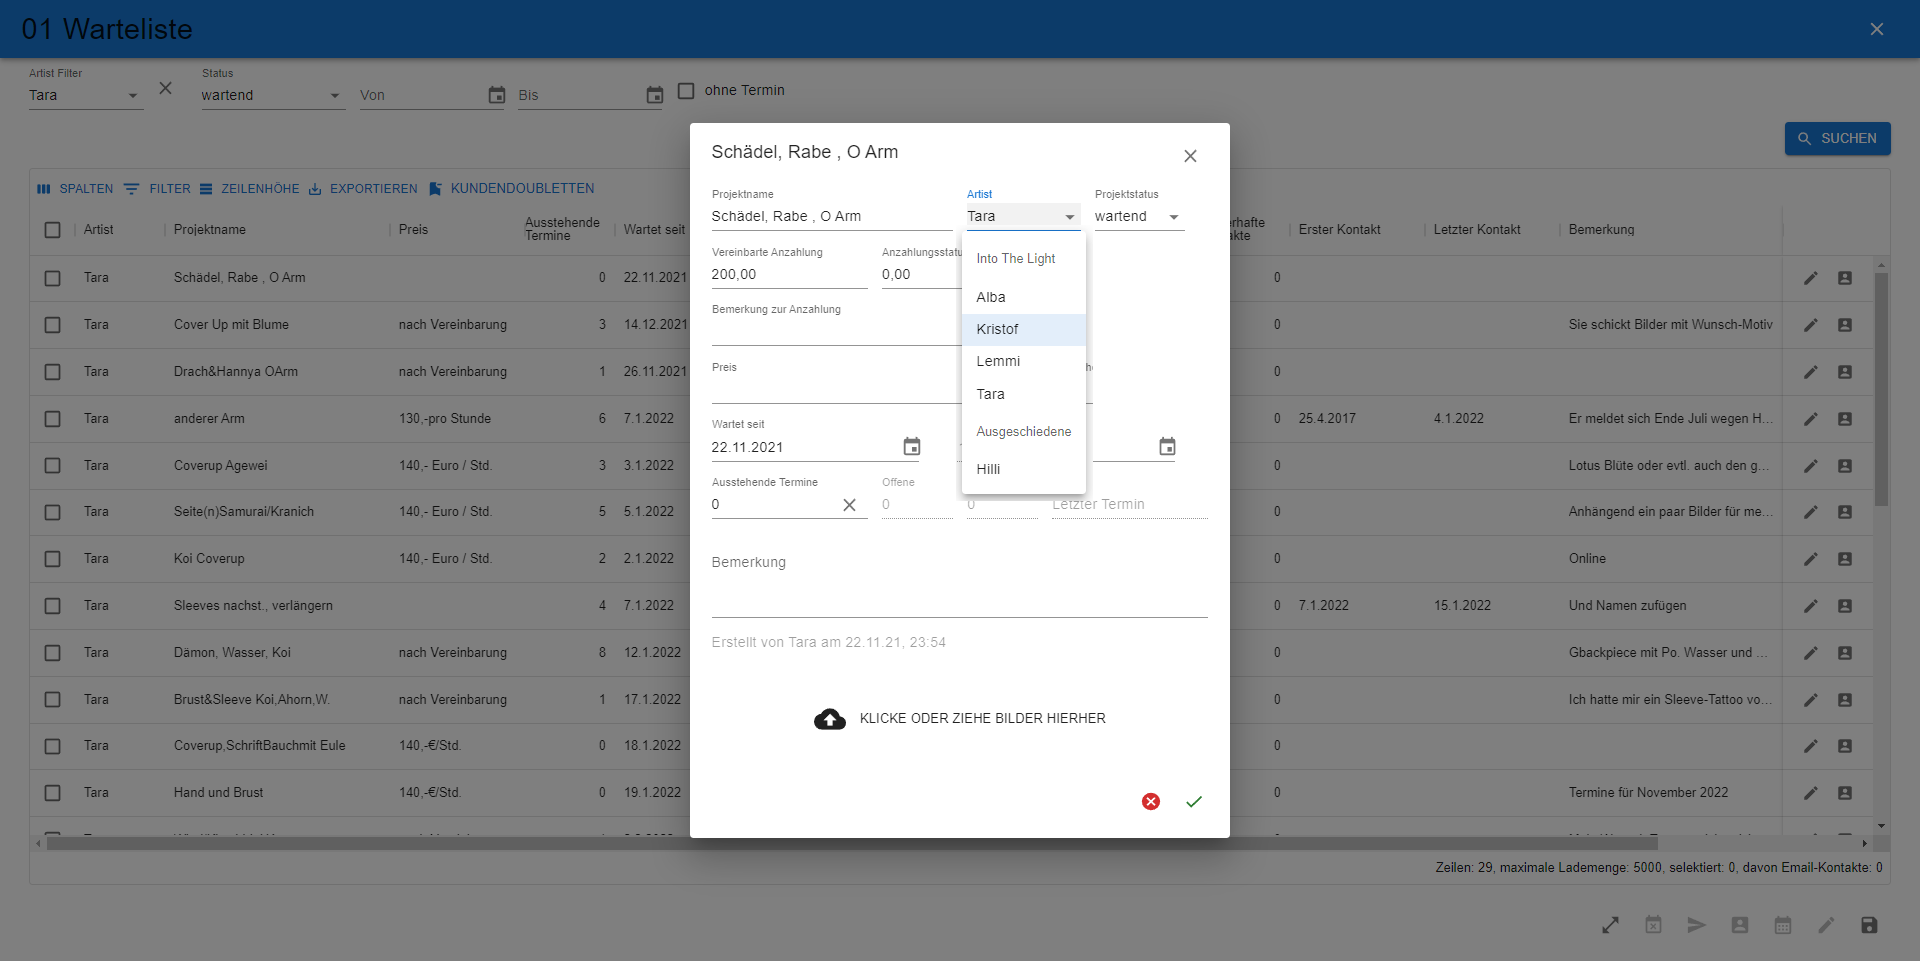Viewport: 1920px width, 961px height.
Task: Choose Kristof from the artist list
Action: pos(1023,329)
